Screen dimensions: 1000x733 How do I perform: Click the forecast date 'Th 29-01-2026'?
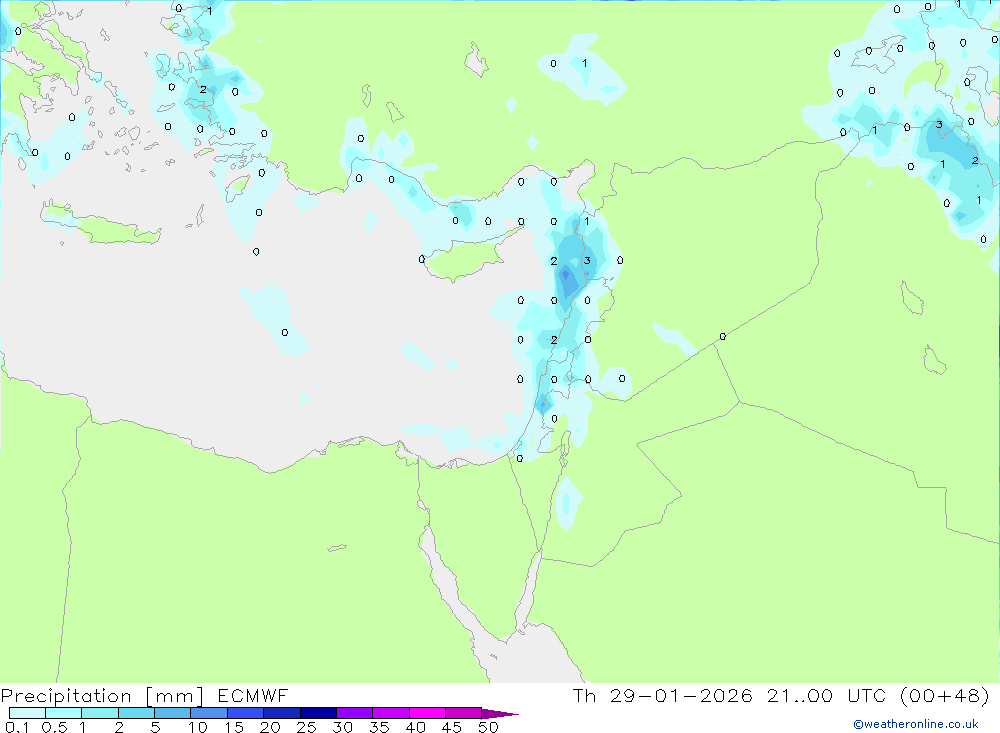[x=663, y=695]
